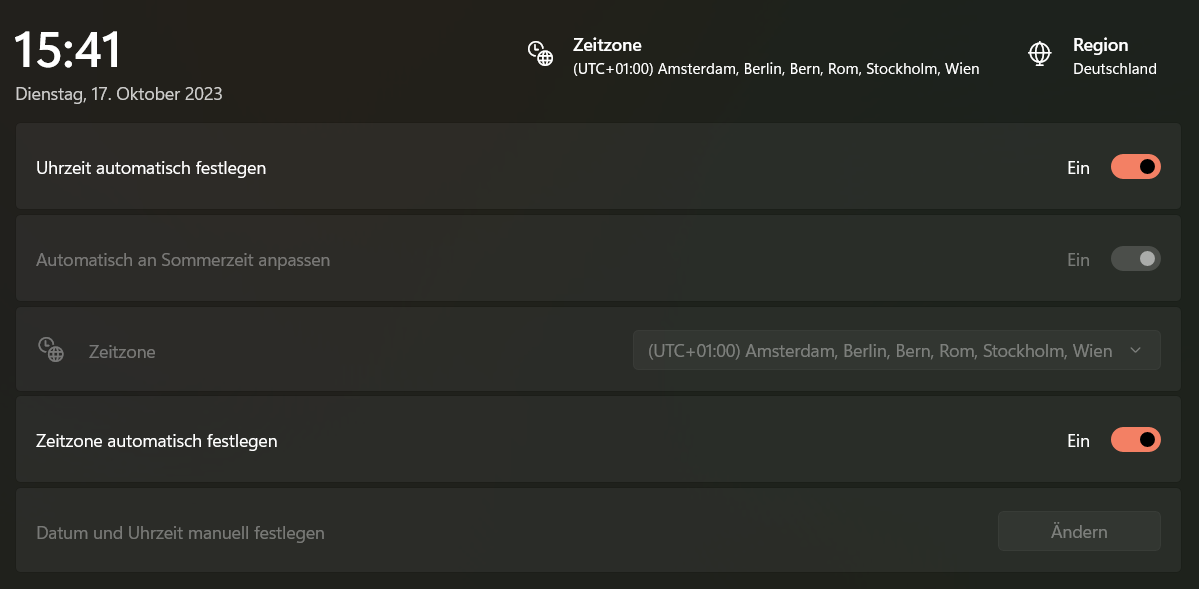Screen dimensions: 1199x589
Task: Click 'Datum und Uhrzeit manuell festlegen' label
Action: 180,533
